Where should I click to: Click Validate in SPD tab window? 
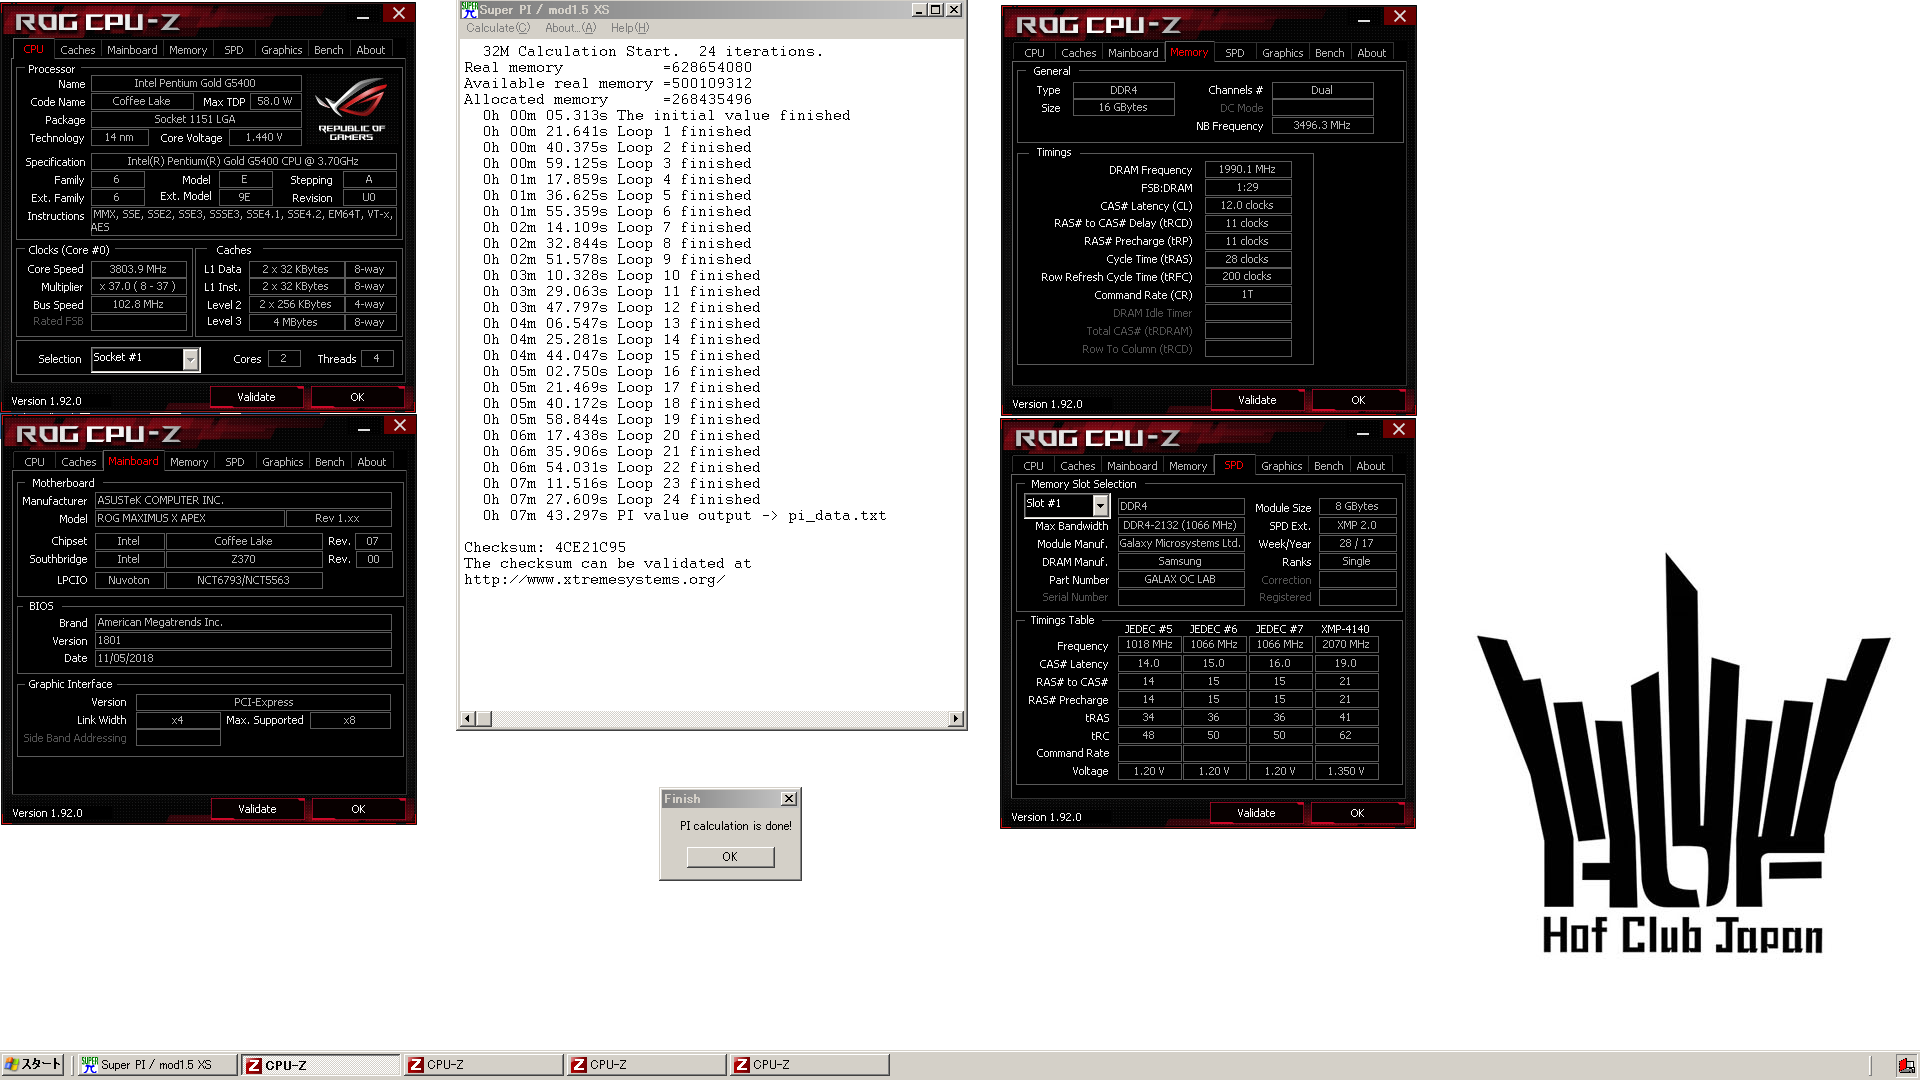tap(1256, 813)
